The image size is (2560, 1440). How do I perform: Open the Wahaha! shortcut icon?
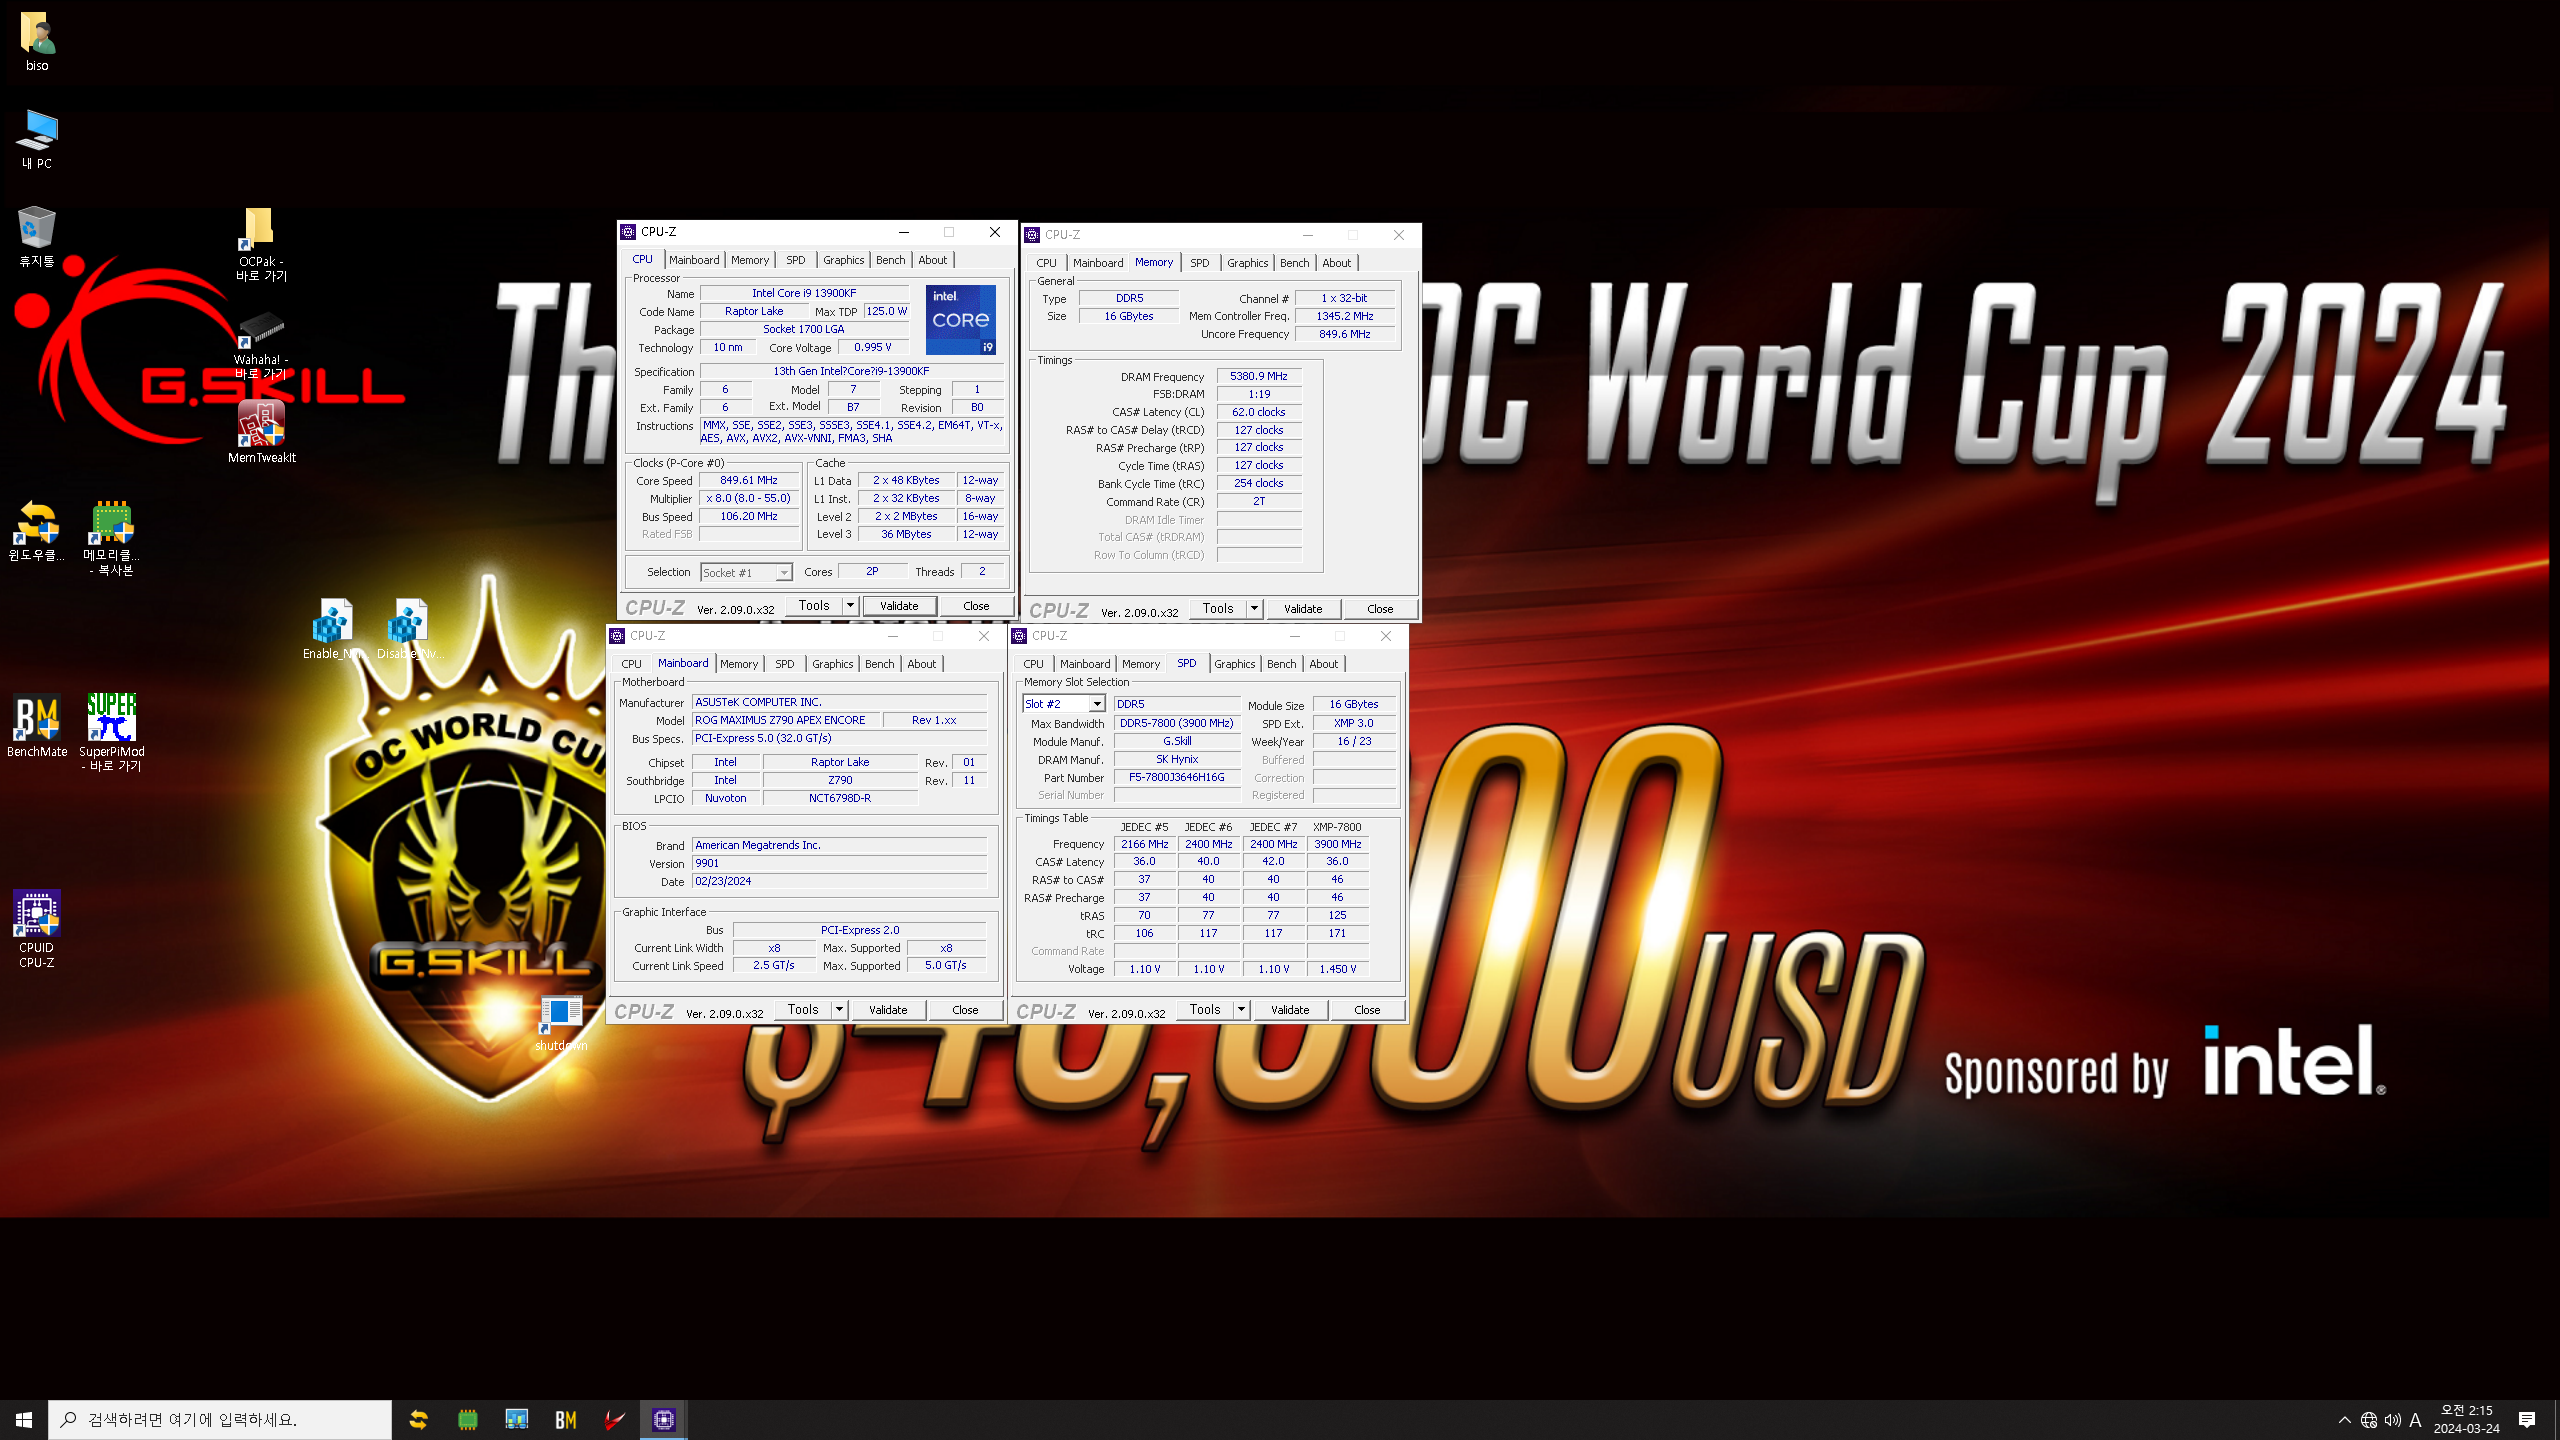click(261, 343)
